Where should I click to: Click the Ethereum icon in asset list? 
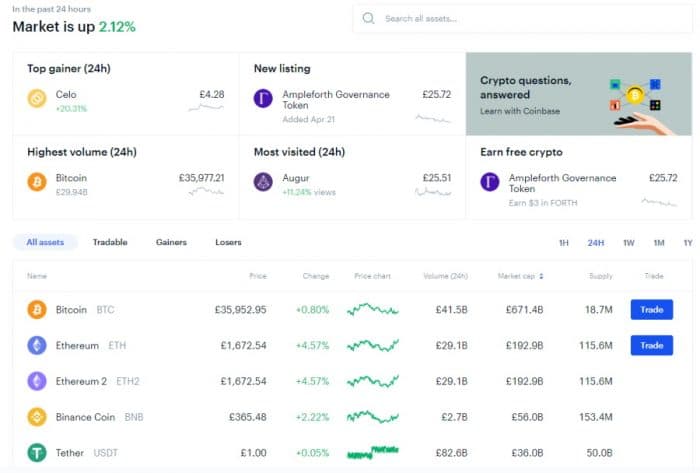point(37,345)
